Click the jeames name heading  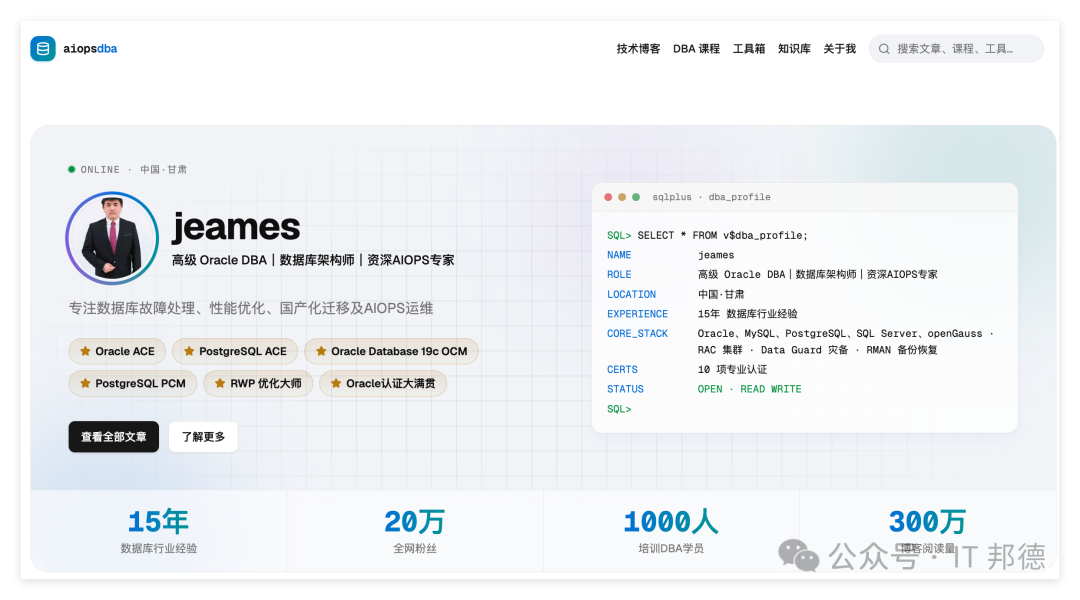tap(236, 227)
